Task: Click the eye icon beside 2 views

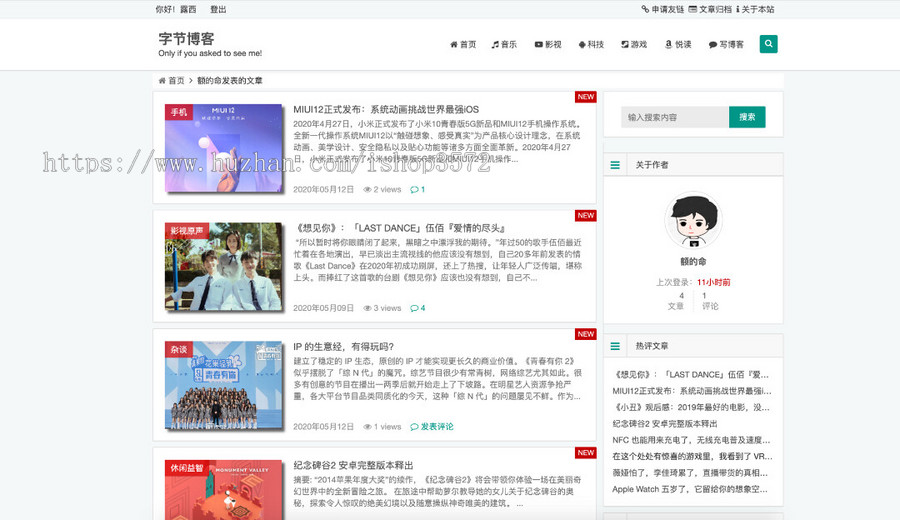Action: [x=367, y=189]
